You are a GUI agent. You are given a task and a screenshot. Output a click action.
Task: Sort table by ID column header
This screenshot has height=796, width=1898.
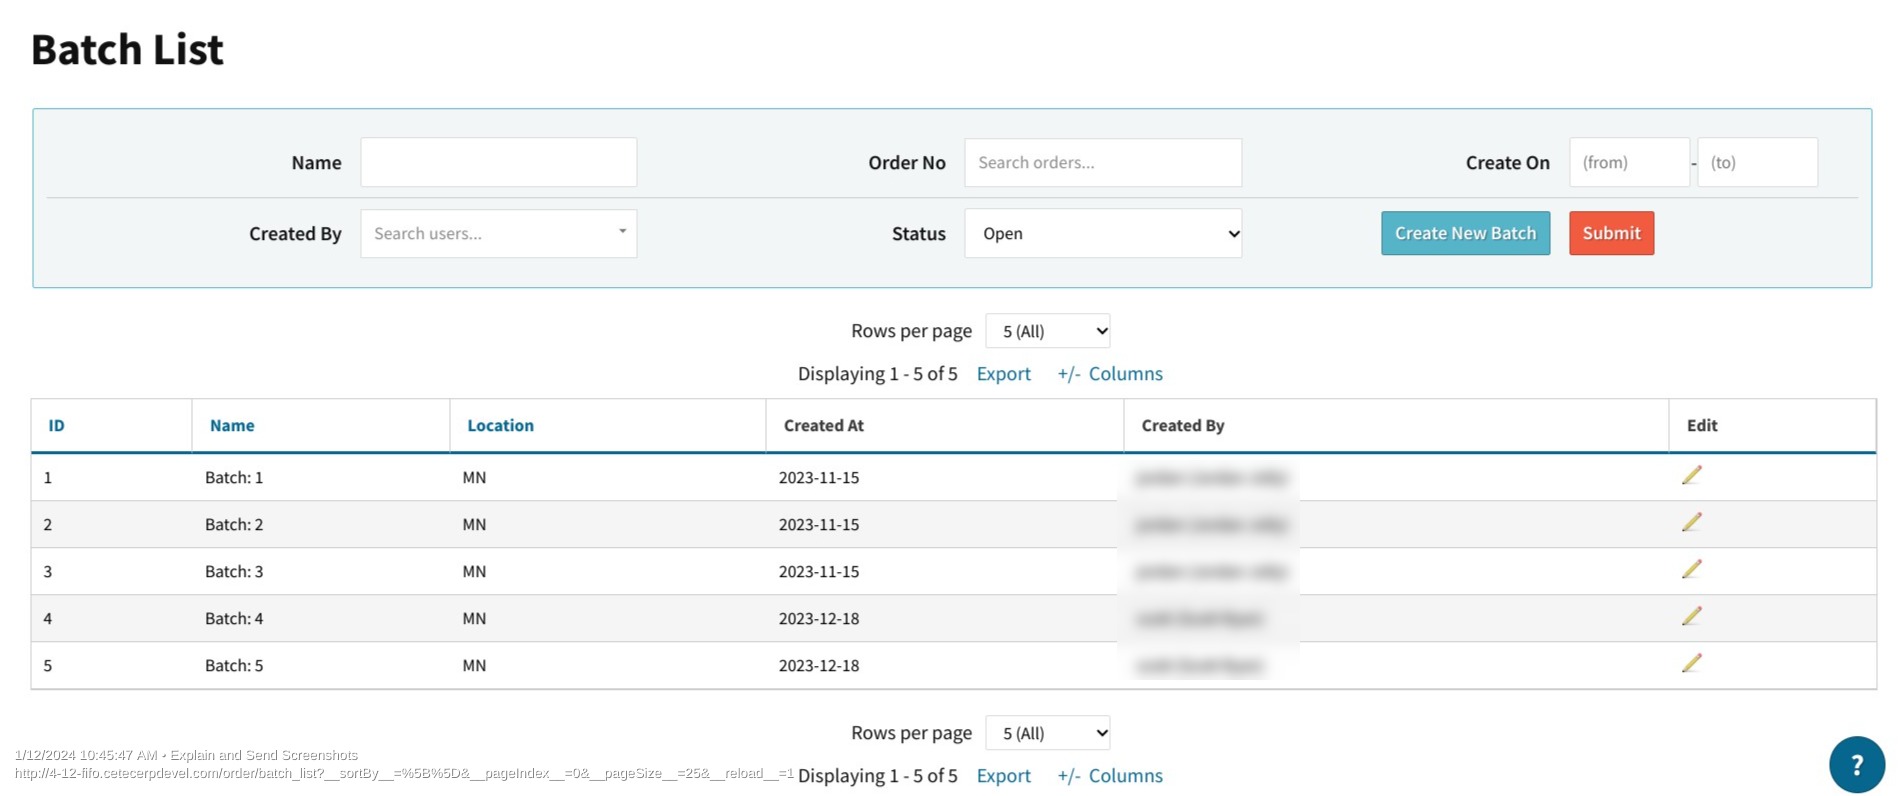[57, 425]
